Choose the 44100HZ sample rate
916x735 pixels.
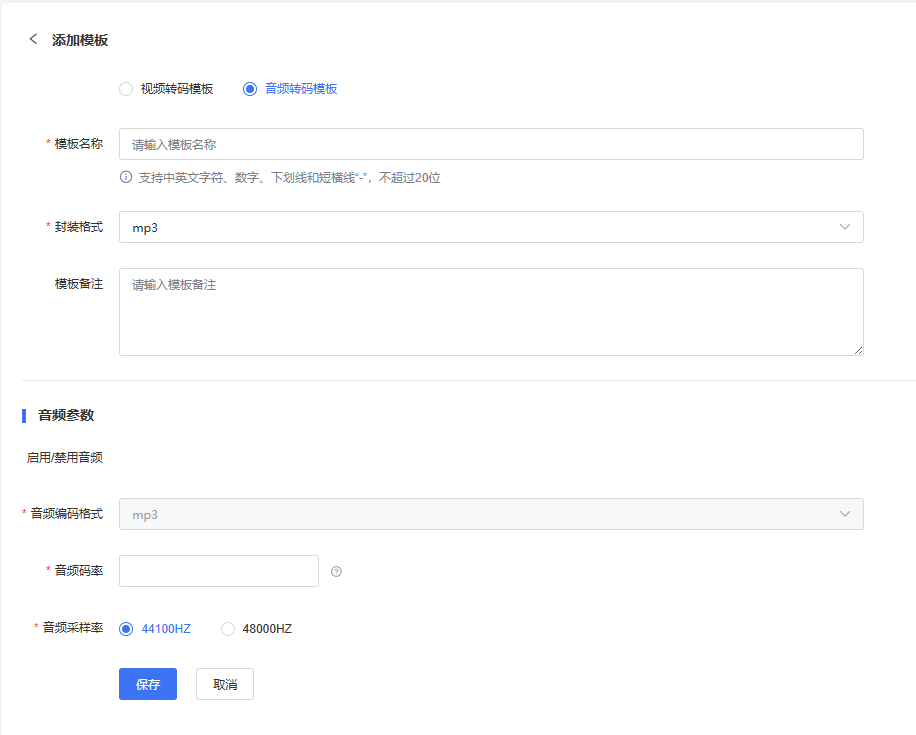[126, 629]
